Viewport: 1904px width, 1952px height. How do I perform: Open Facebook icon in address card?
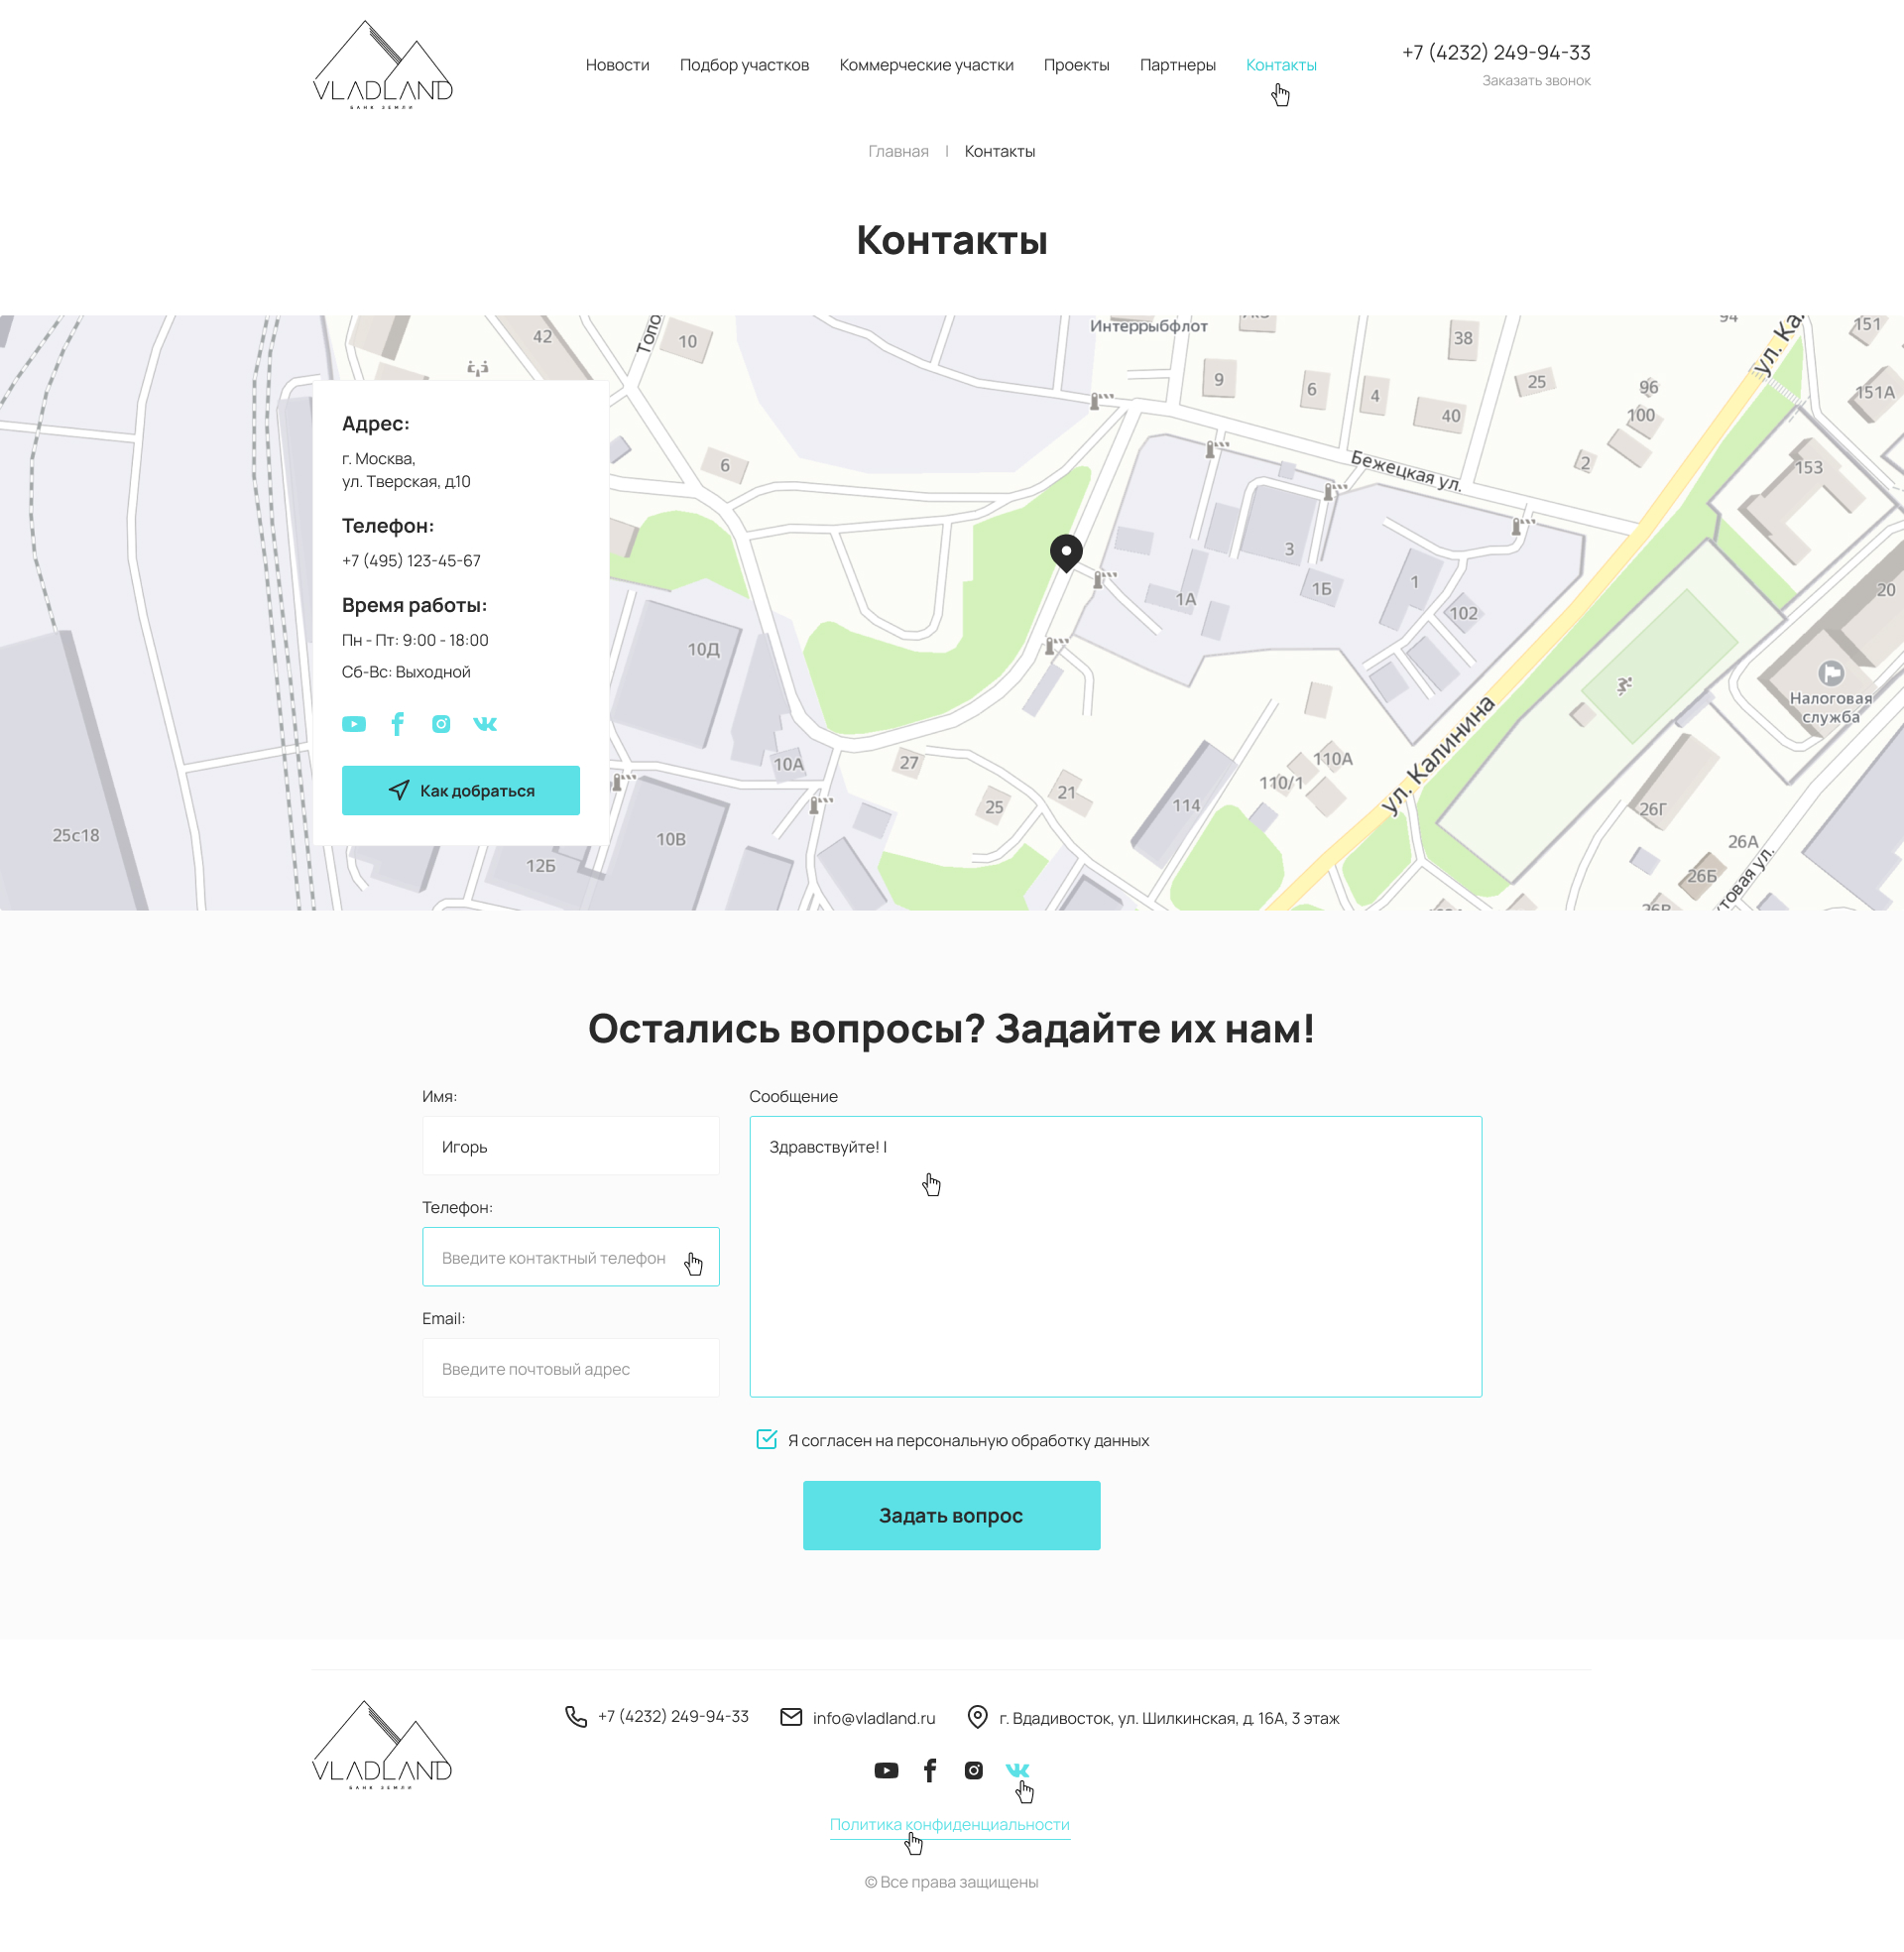click(397, 724)
